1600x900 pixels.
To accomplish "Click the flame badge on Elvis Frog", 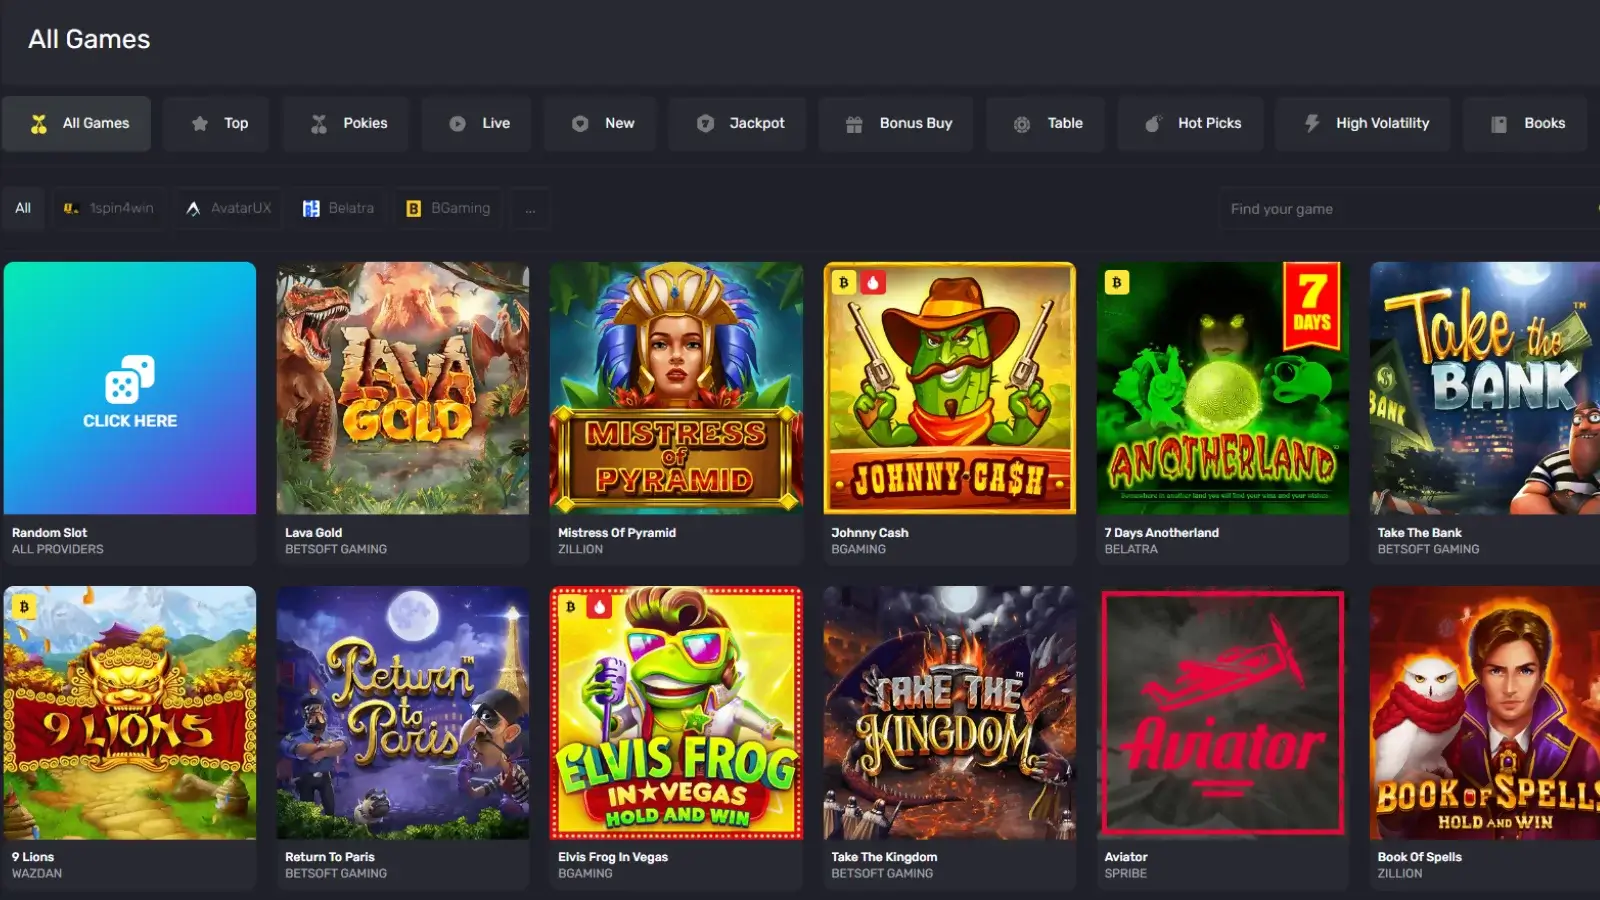I will (599, 607).
